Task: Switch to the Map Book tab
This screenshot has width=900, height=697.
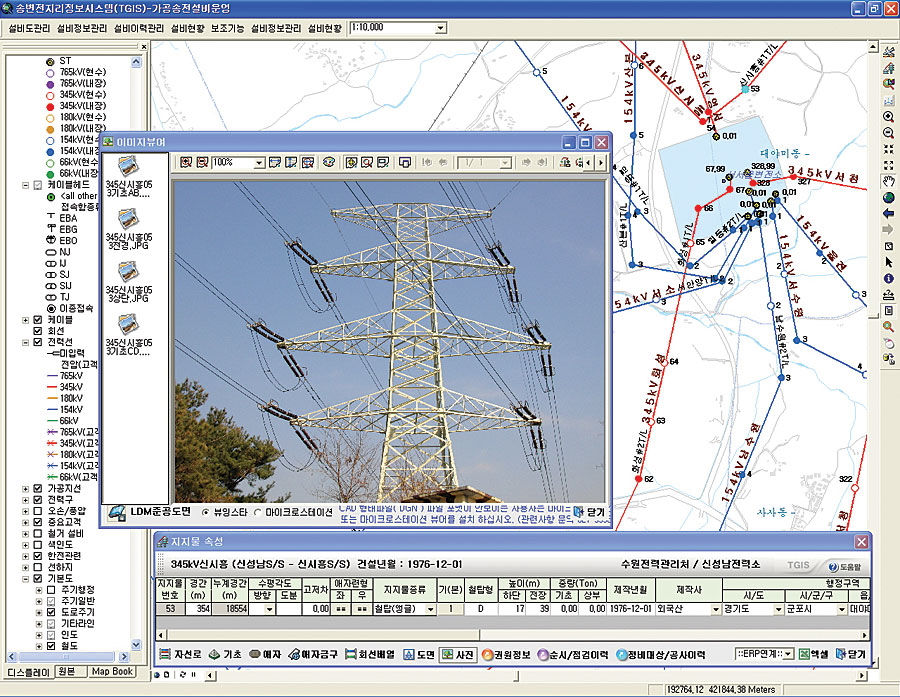Action: click(111, 670)
